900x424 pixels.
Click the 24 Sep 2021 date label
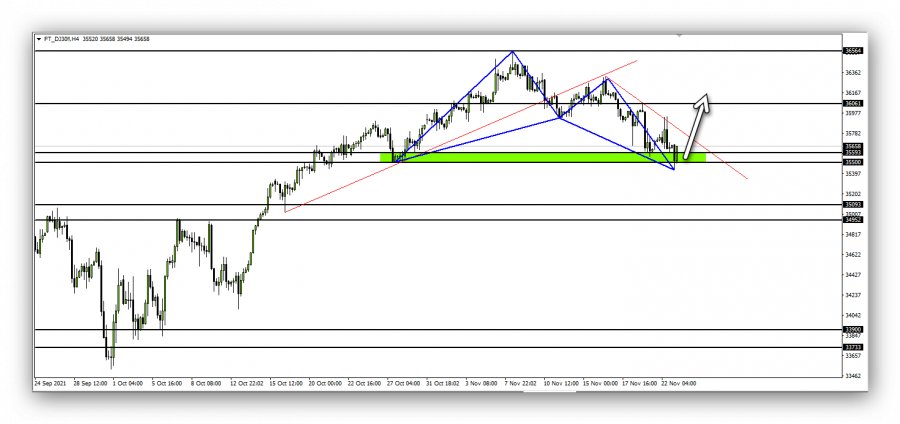point(50,382)
